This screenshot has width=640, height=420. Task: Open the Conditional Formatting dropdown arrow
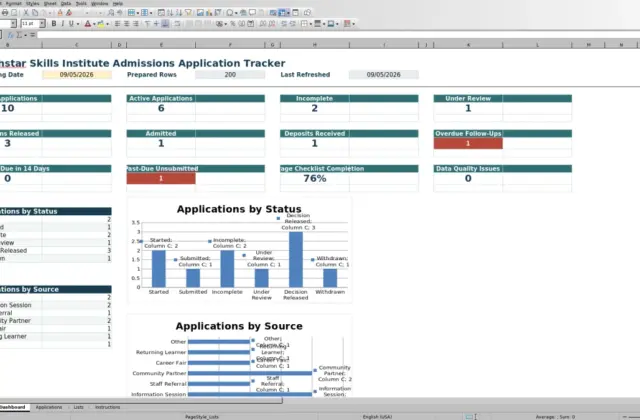point(353,24)
